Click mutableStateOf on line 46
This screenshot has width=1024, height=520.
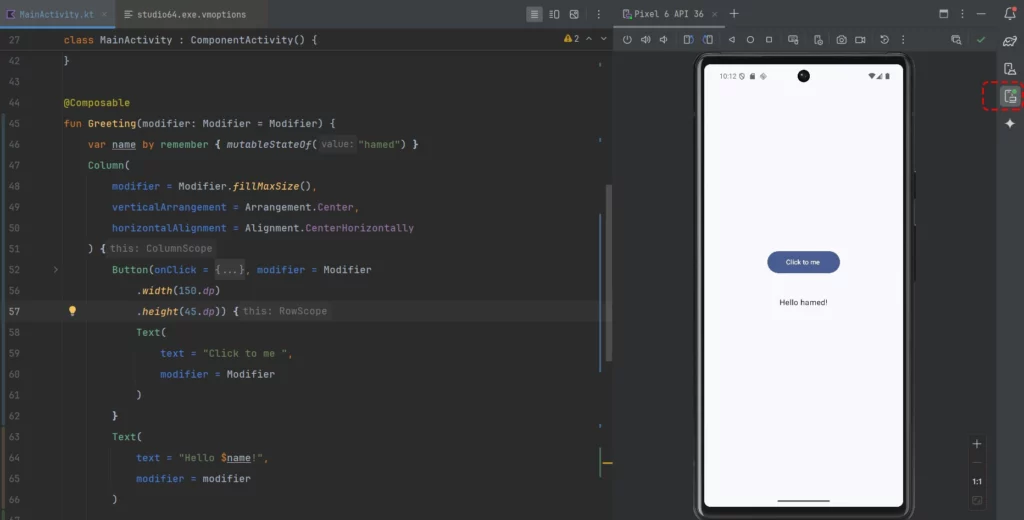coord(269,144)
